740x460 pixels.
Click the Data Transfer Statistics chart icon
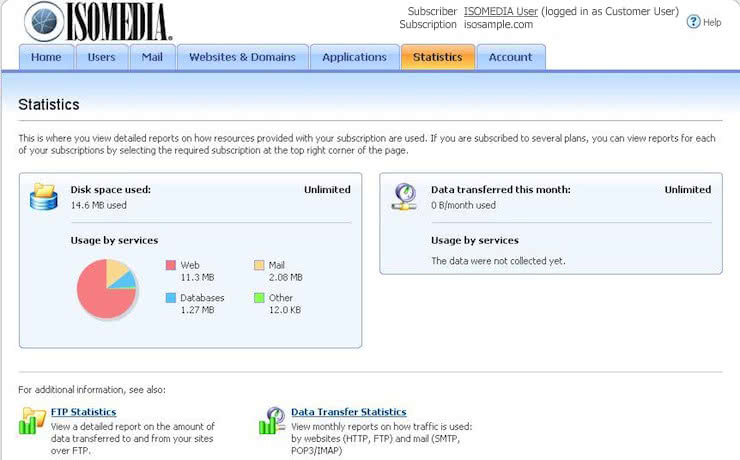coord(272,420)
